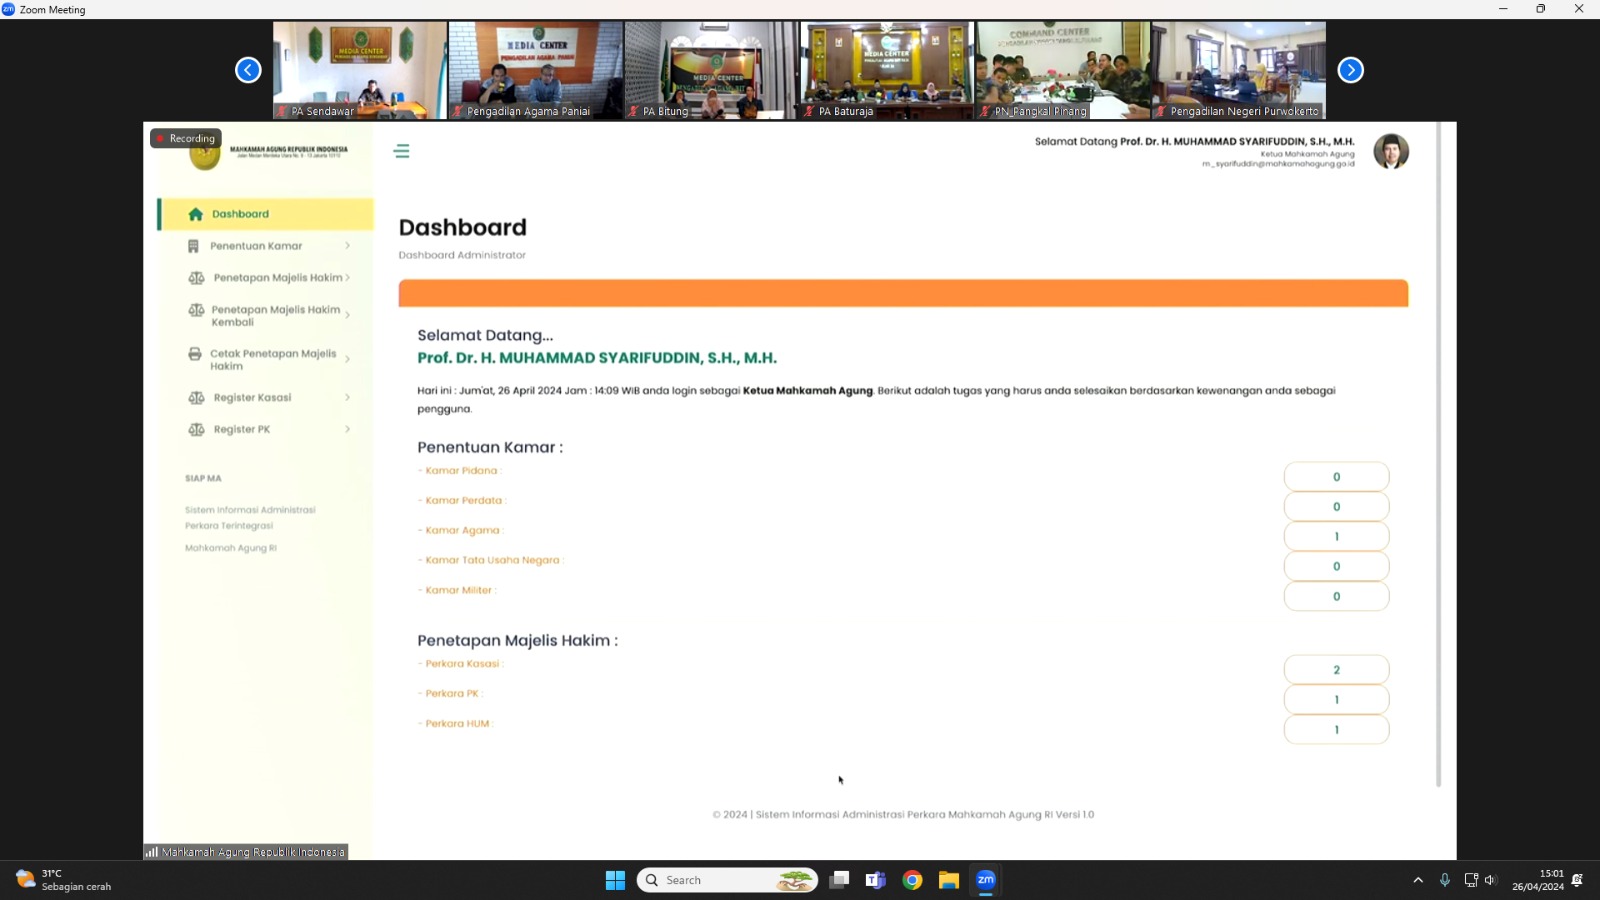Click the Perkara Kasasi count button
Image resolution: width=1600 pixels, height=900 pixels.
pyautogui.click(x=1336, y=670)
